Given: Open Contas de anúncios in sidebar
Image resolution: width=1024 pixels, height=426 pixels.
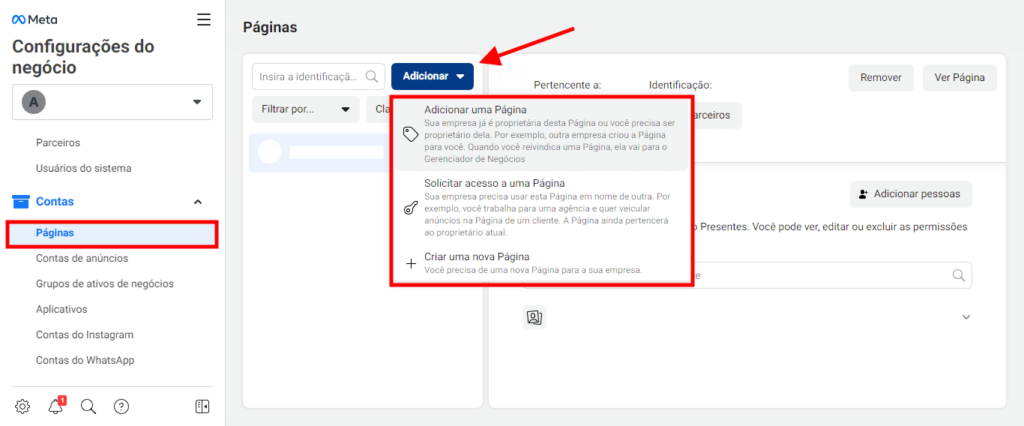Looking at the screenshot, I should tap(82, 258).
